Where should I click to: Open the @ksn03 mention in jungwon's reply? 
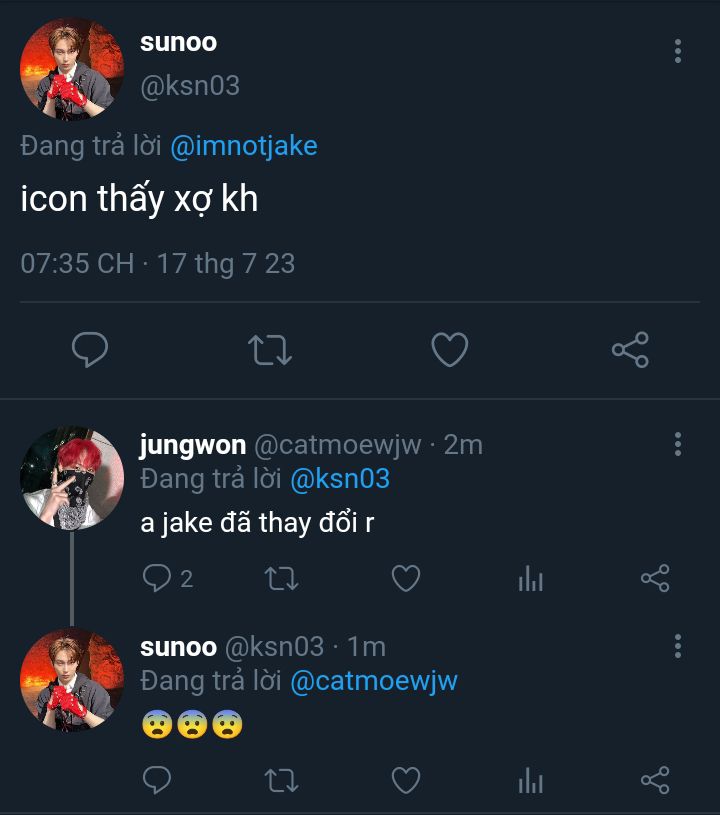[340, 479]
